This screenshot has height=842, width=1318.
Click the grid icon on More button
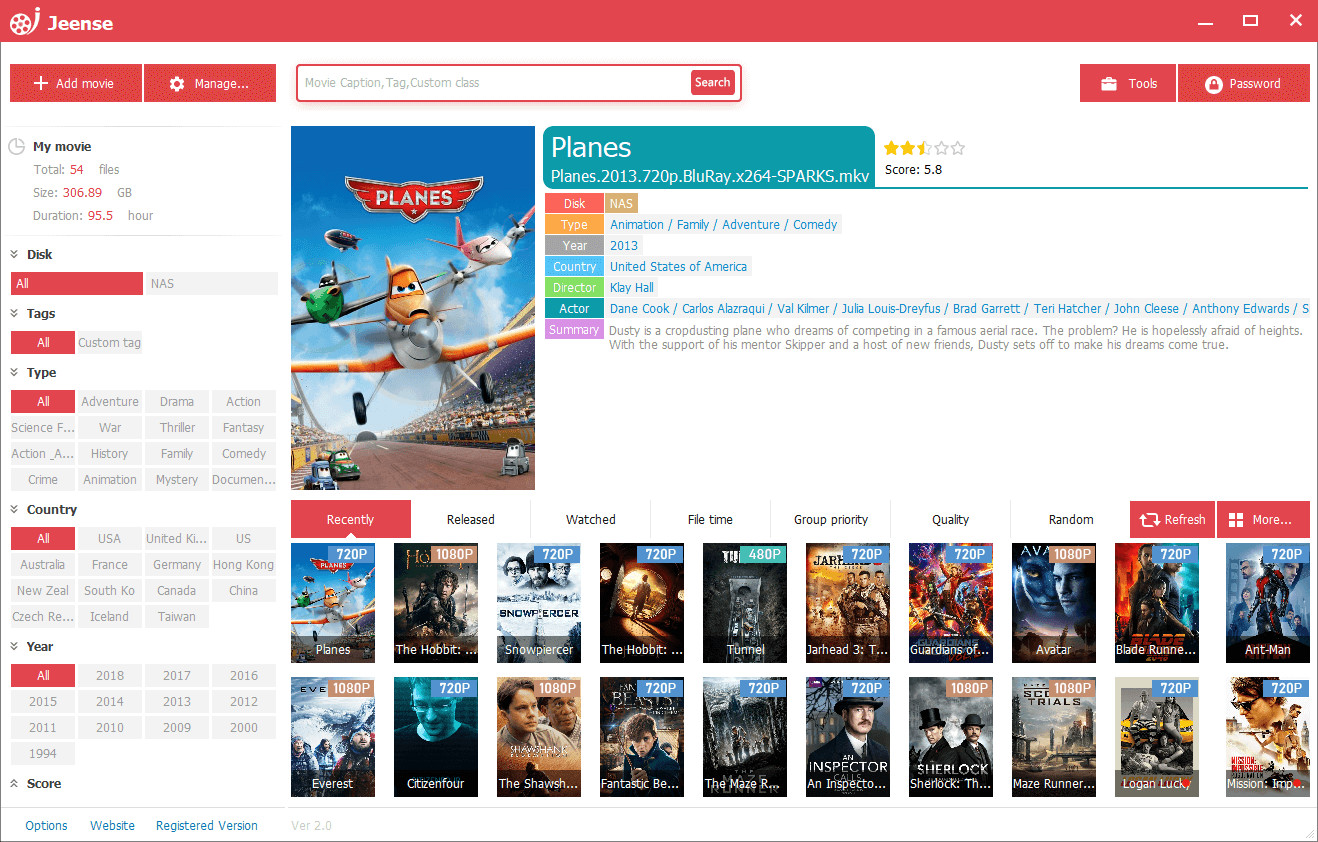(x=1236, y=520)
